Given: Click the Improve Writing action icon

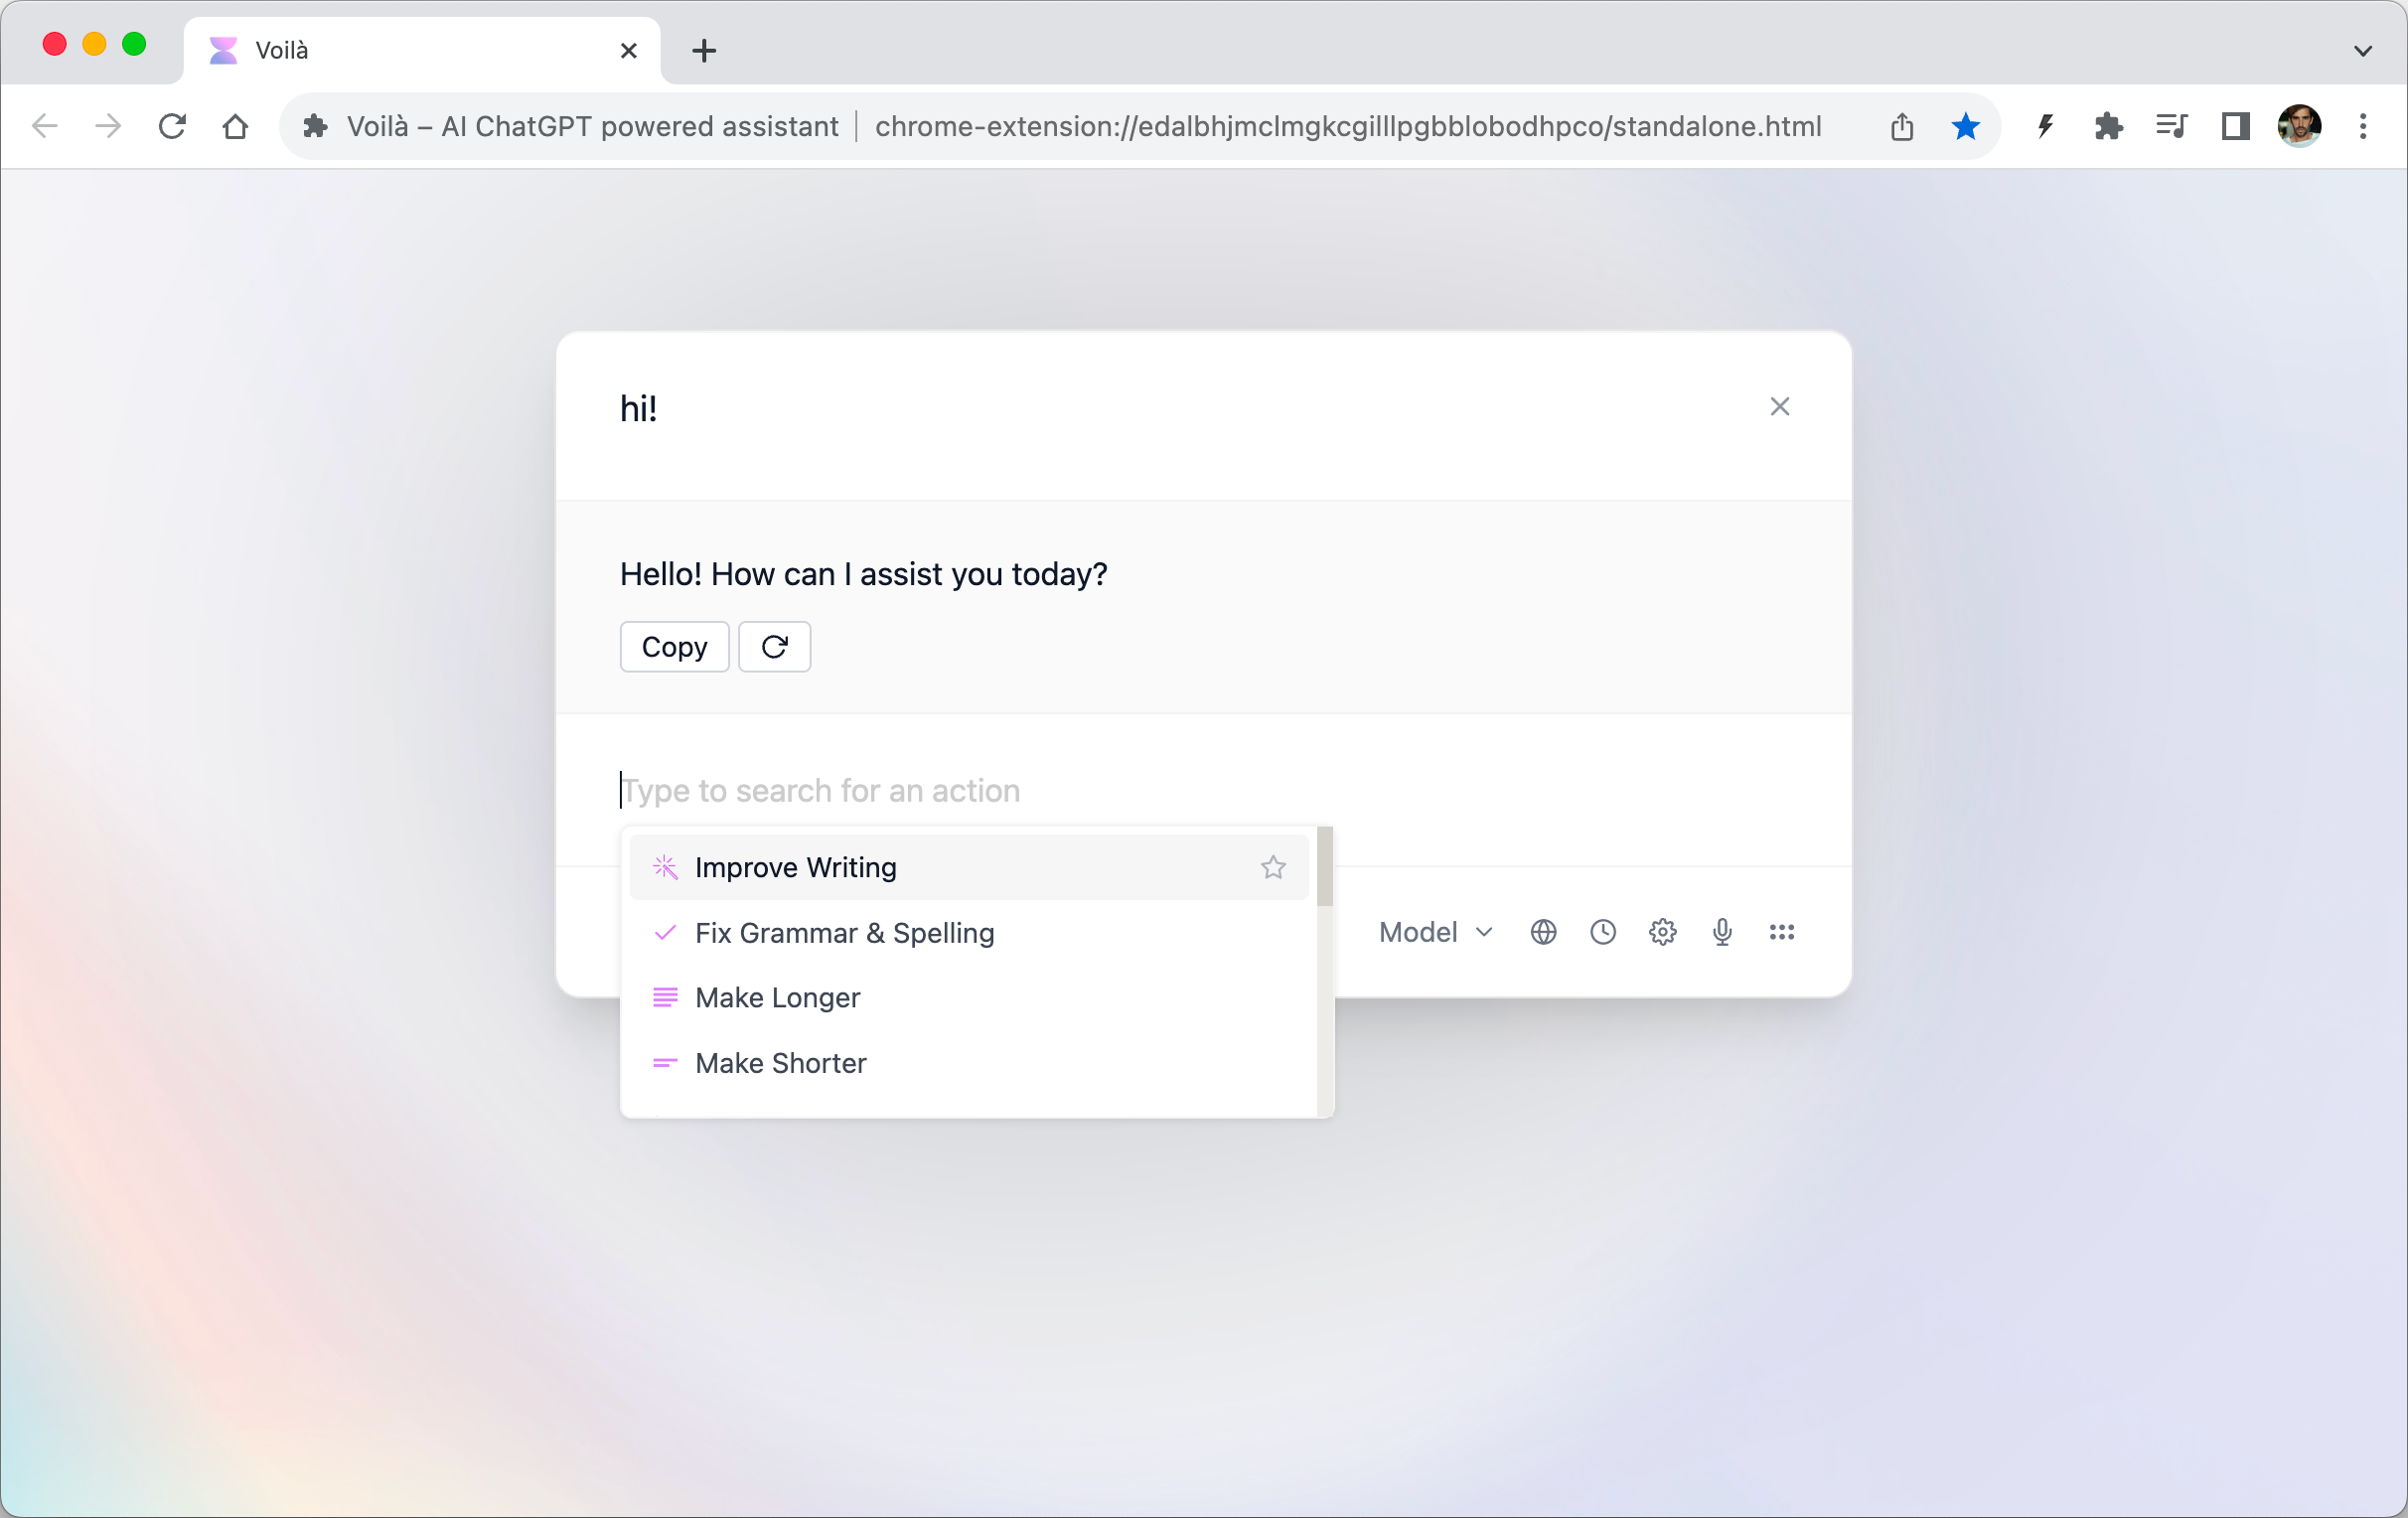Looking at the screenshot, I should tap(665, 865).
